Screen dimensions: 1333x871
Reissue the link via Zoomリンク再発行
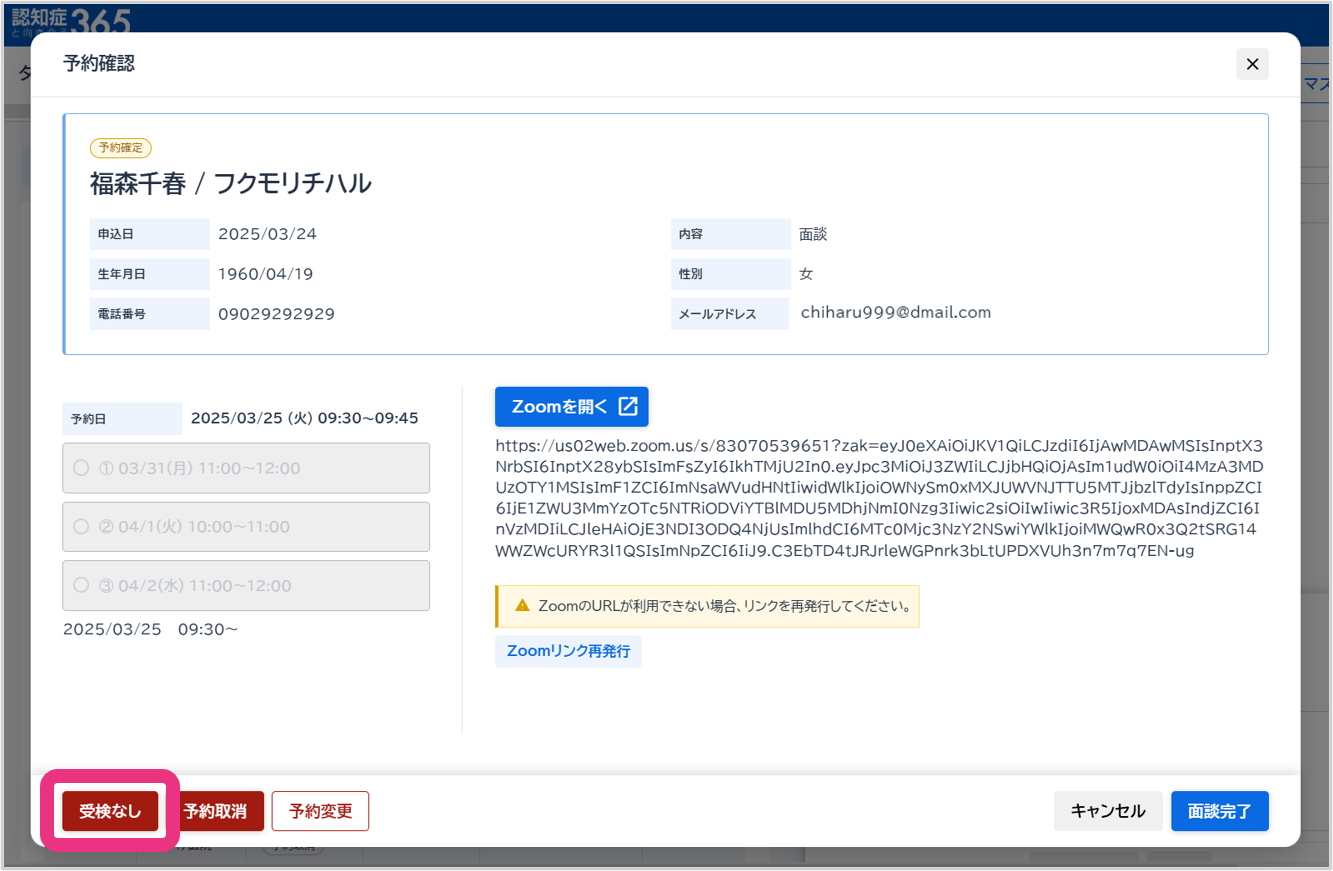click(568, 651)
